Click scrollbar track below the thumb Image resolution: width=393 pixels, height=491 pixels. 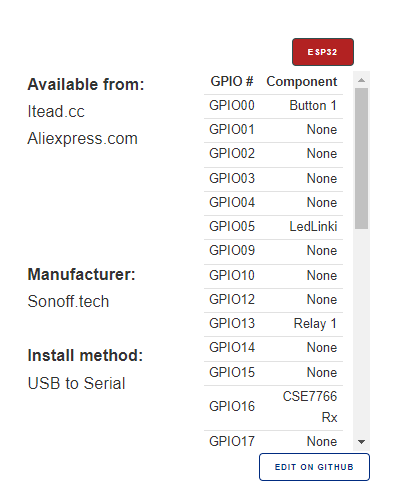pos(361,331)
